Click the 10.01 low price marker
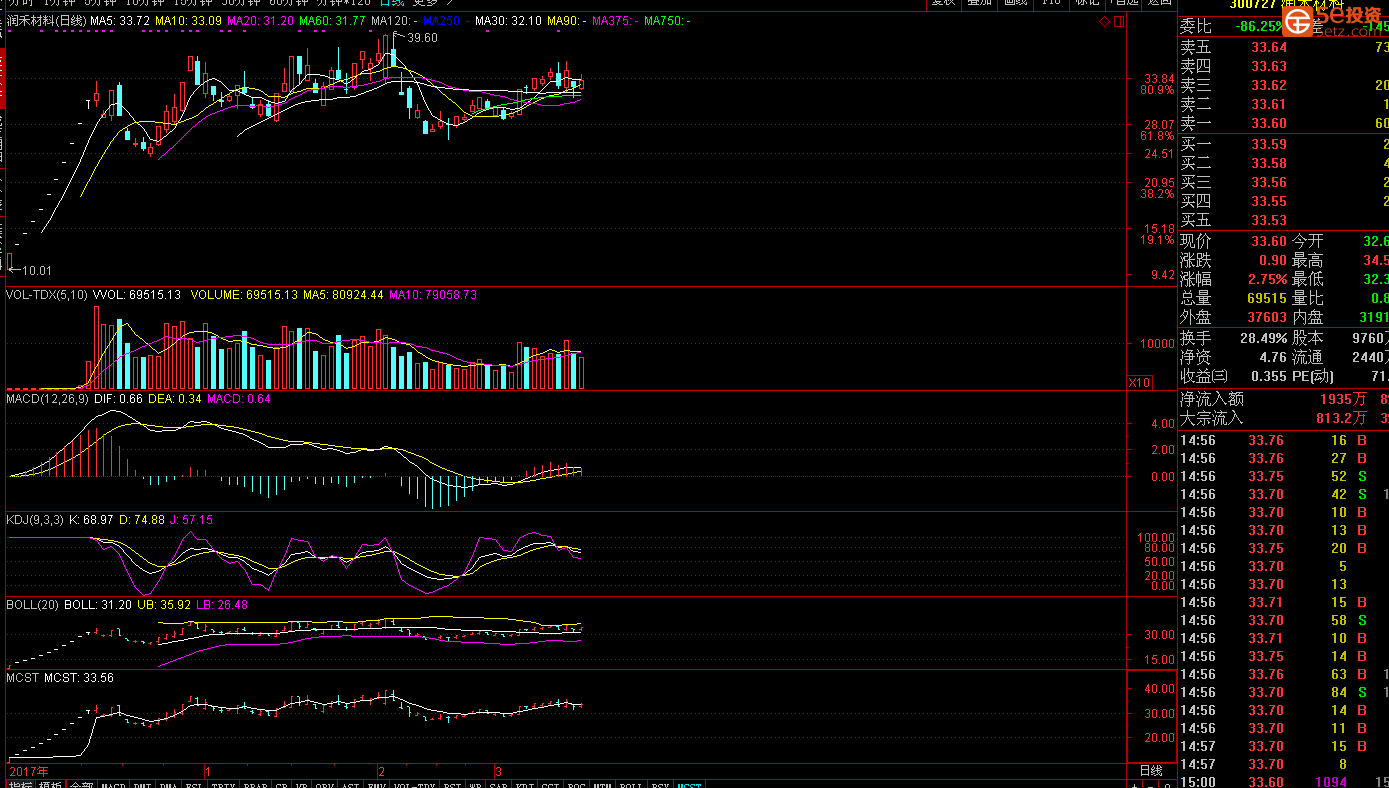The width and height of the screenshot is (1389, 788). click(x=37, y=270)
